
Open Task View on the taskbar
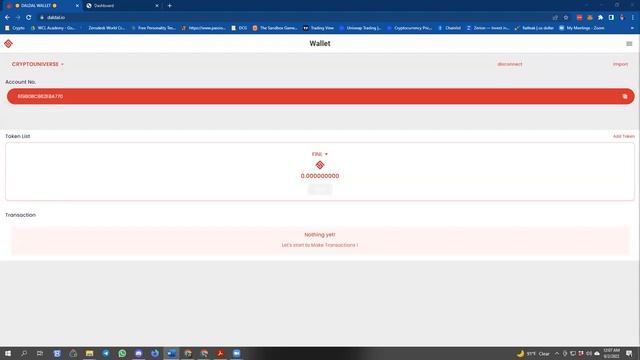(40, 353)
